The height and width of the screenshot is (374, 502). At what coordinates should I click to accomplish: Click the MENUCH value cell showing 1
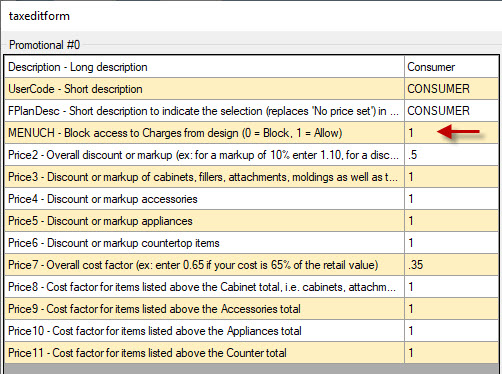click(451, 133)
